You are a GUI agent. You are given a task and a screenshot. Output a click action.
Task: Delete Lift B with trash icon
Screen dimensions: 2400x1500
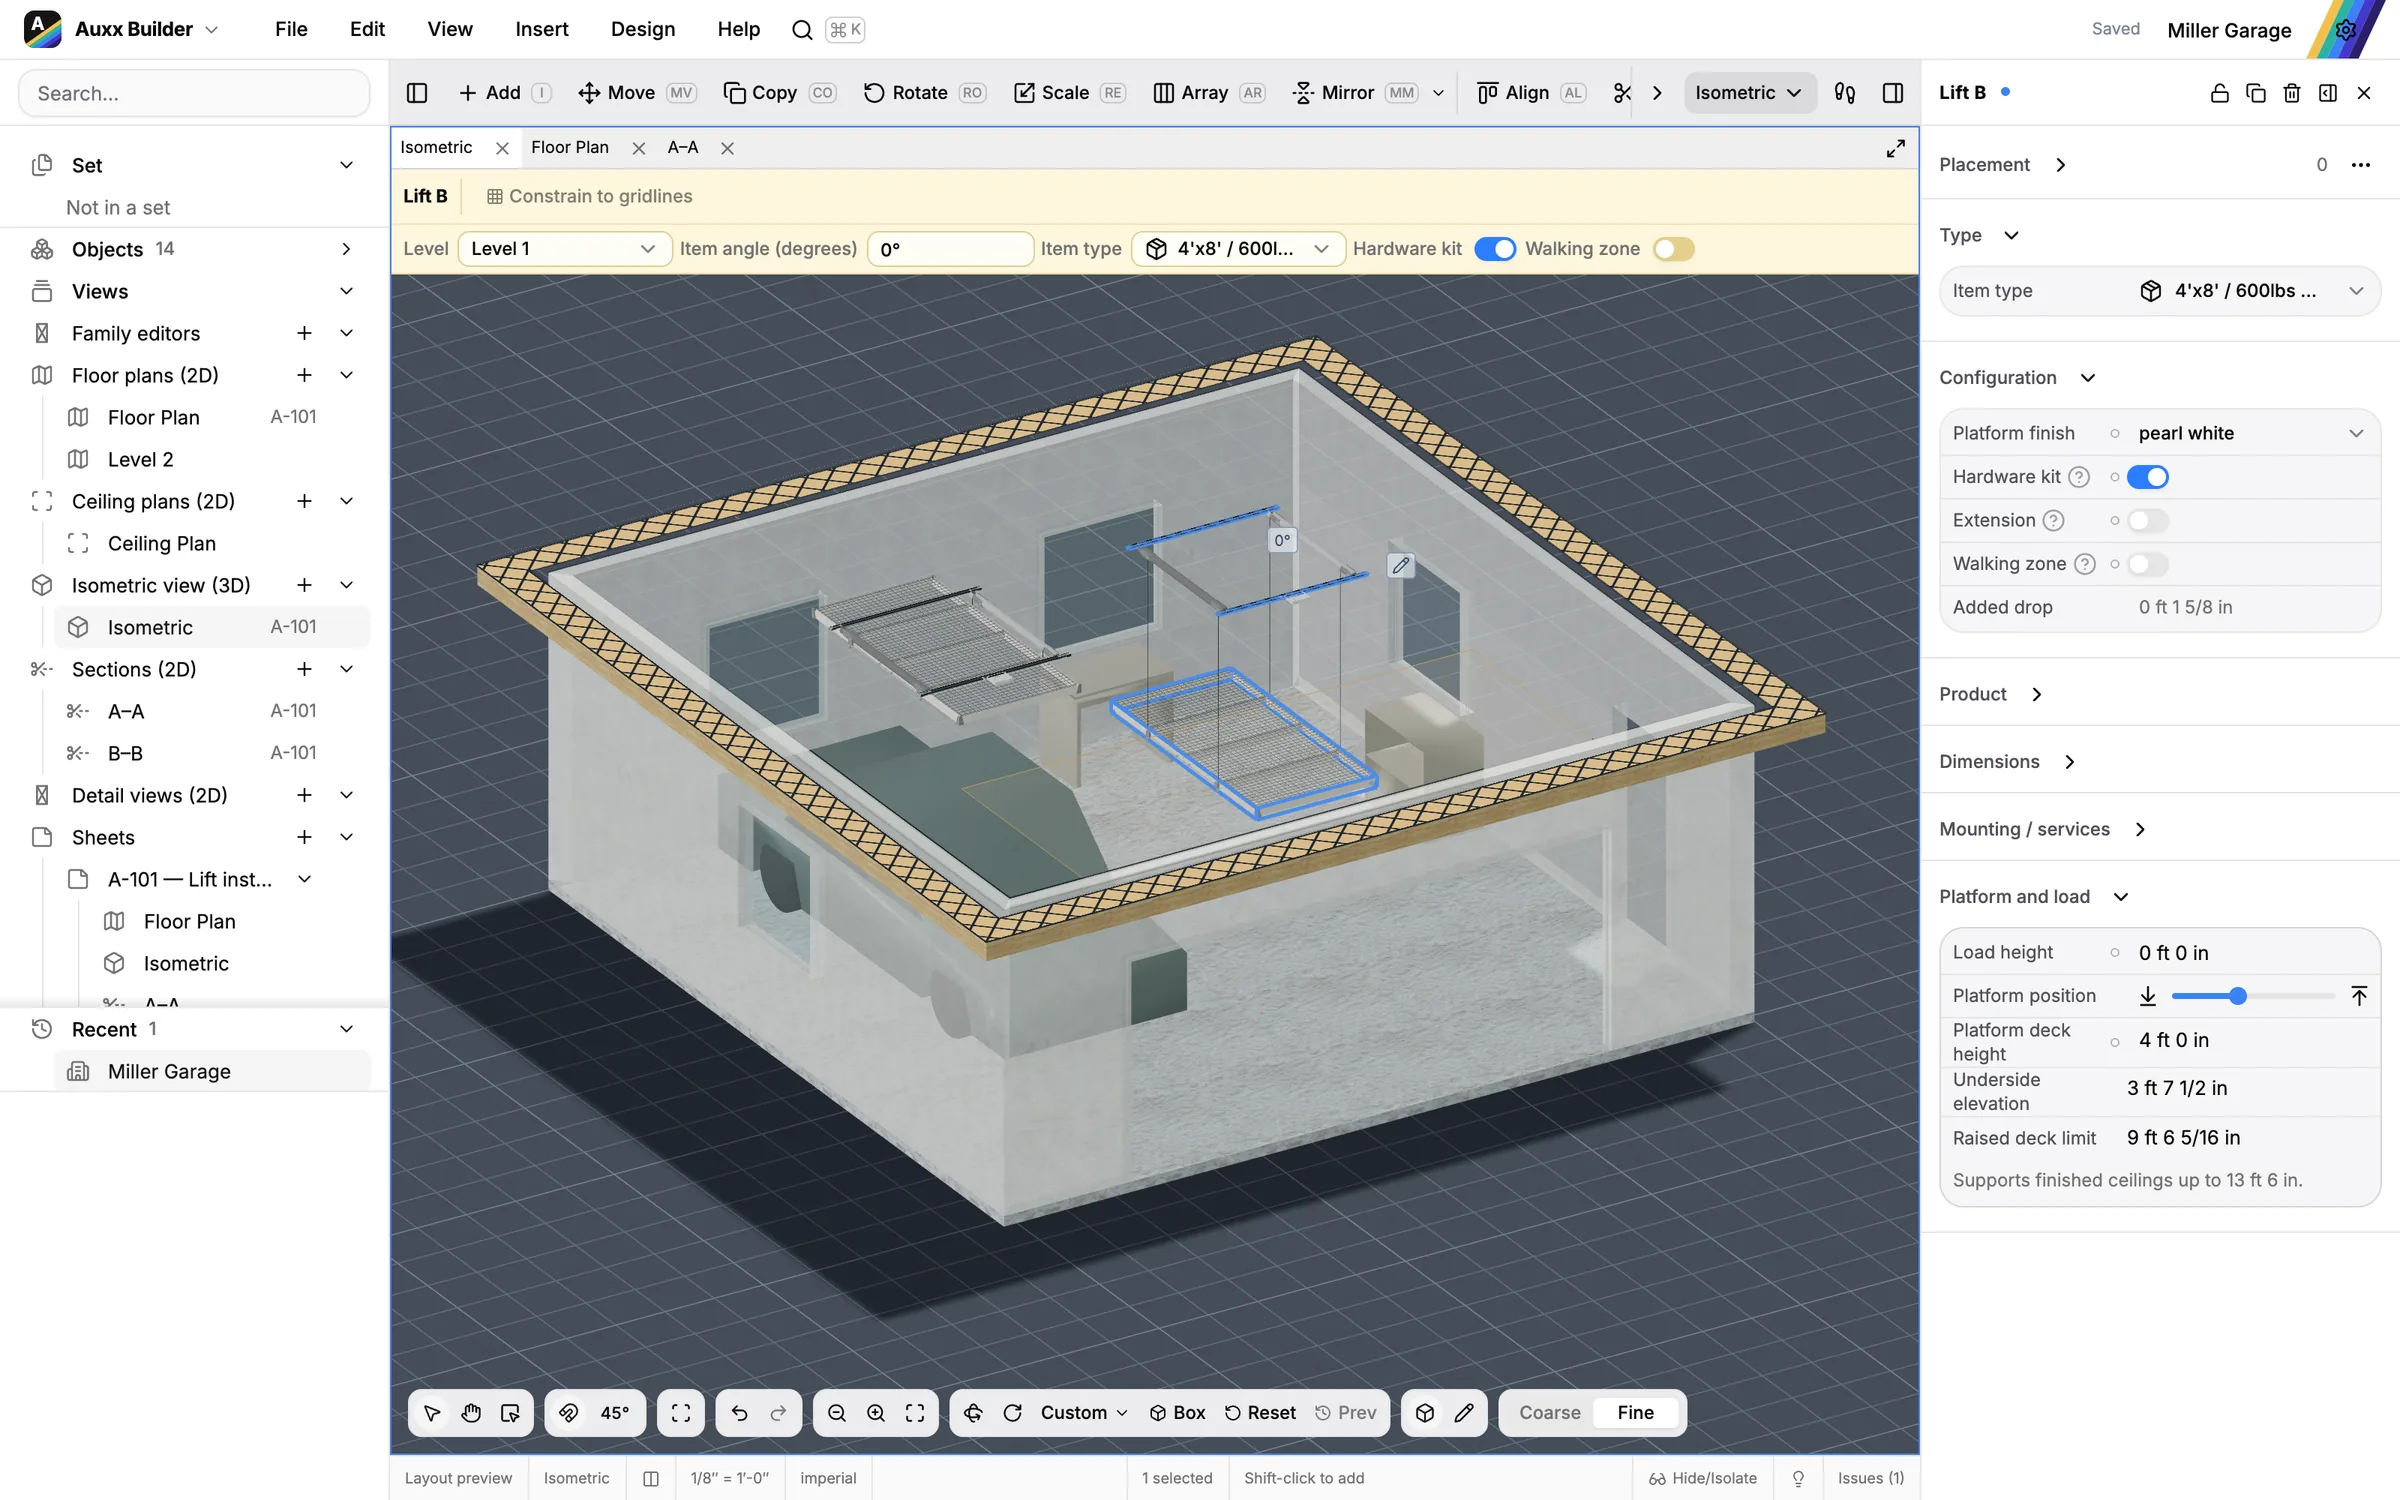coord(2292,93)
